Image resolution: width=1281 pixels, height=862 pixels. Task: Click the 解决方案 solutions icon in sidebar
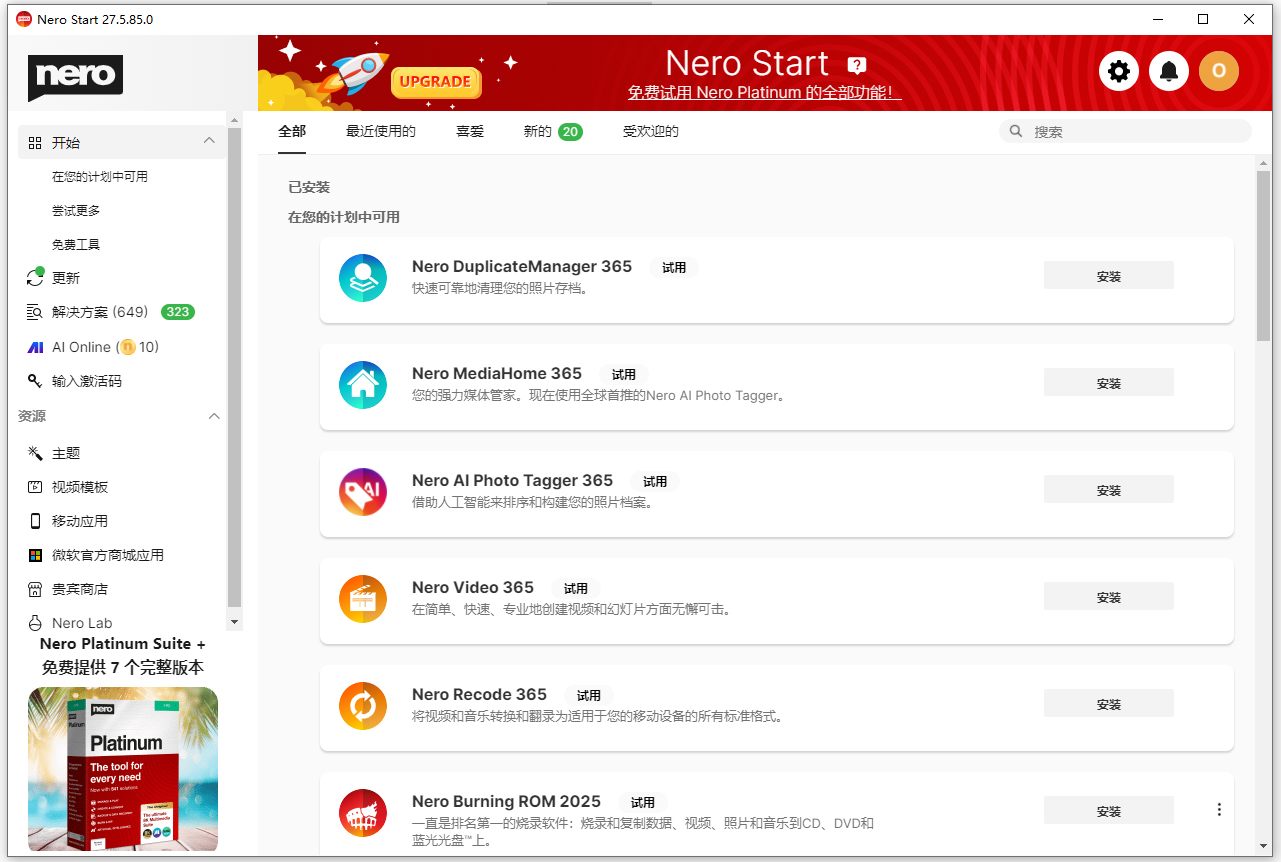[35, 312]
